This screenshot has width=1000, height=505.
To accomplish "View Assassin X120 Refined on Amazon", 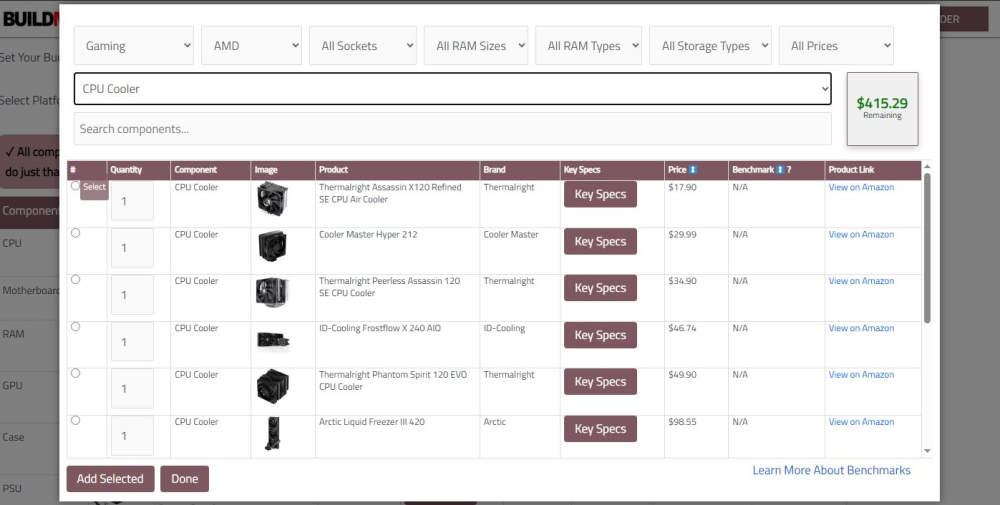I will [x=861, y=187].
